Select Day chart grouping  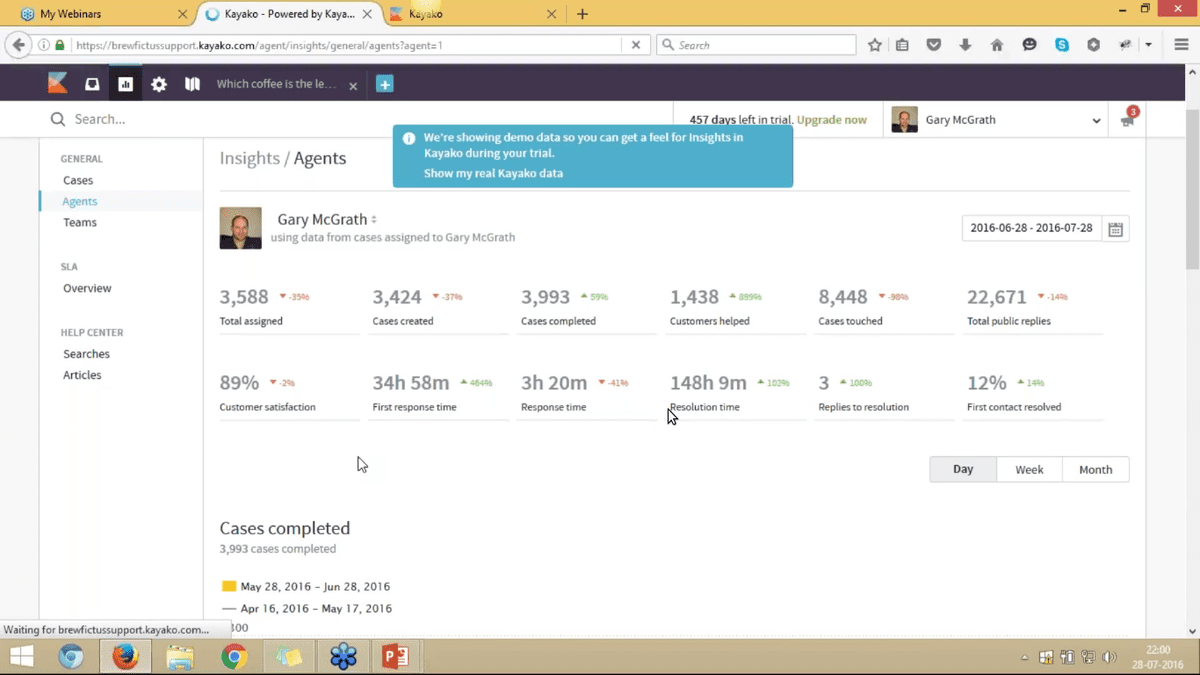coord(963,470)
